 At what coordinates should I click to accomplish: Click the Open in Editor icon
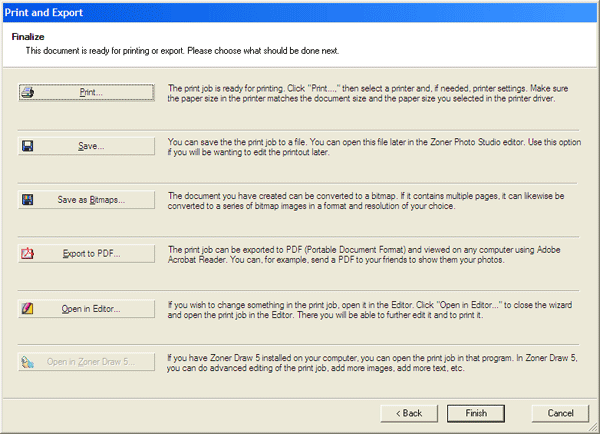27,308
